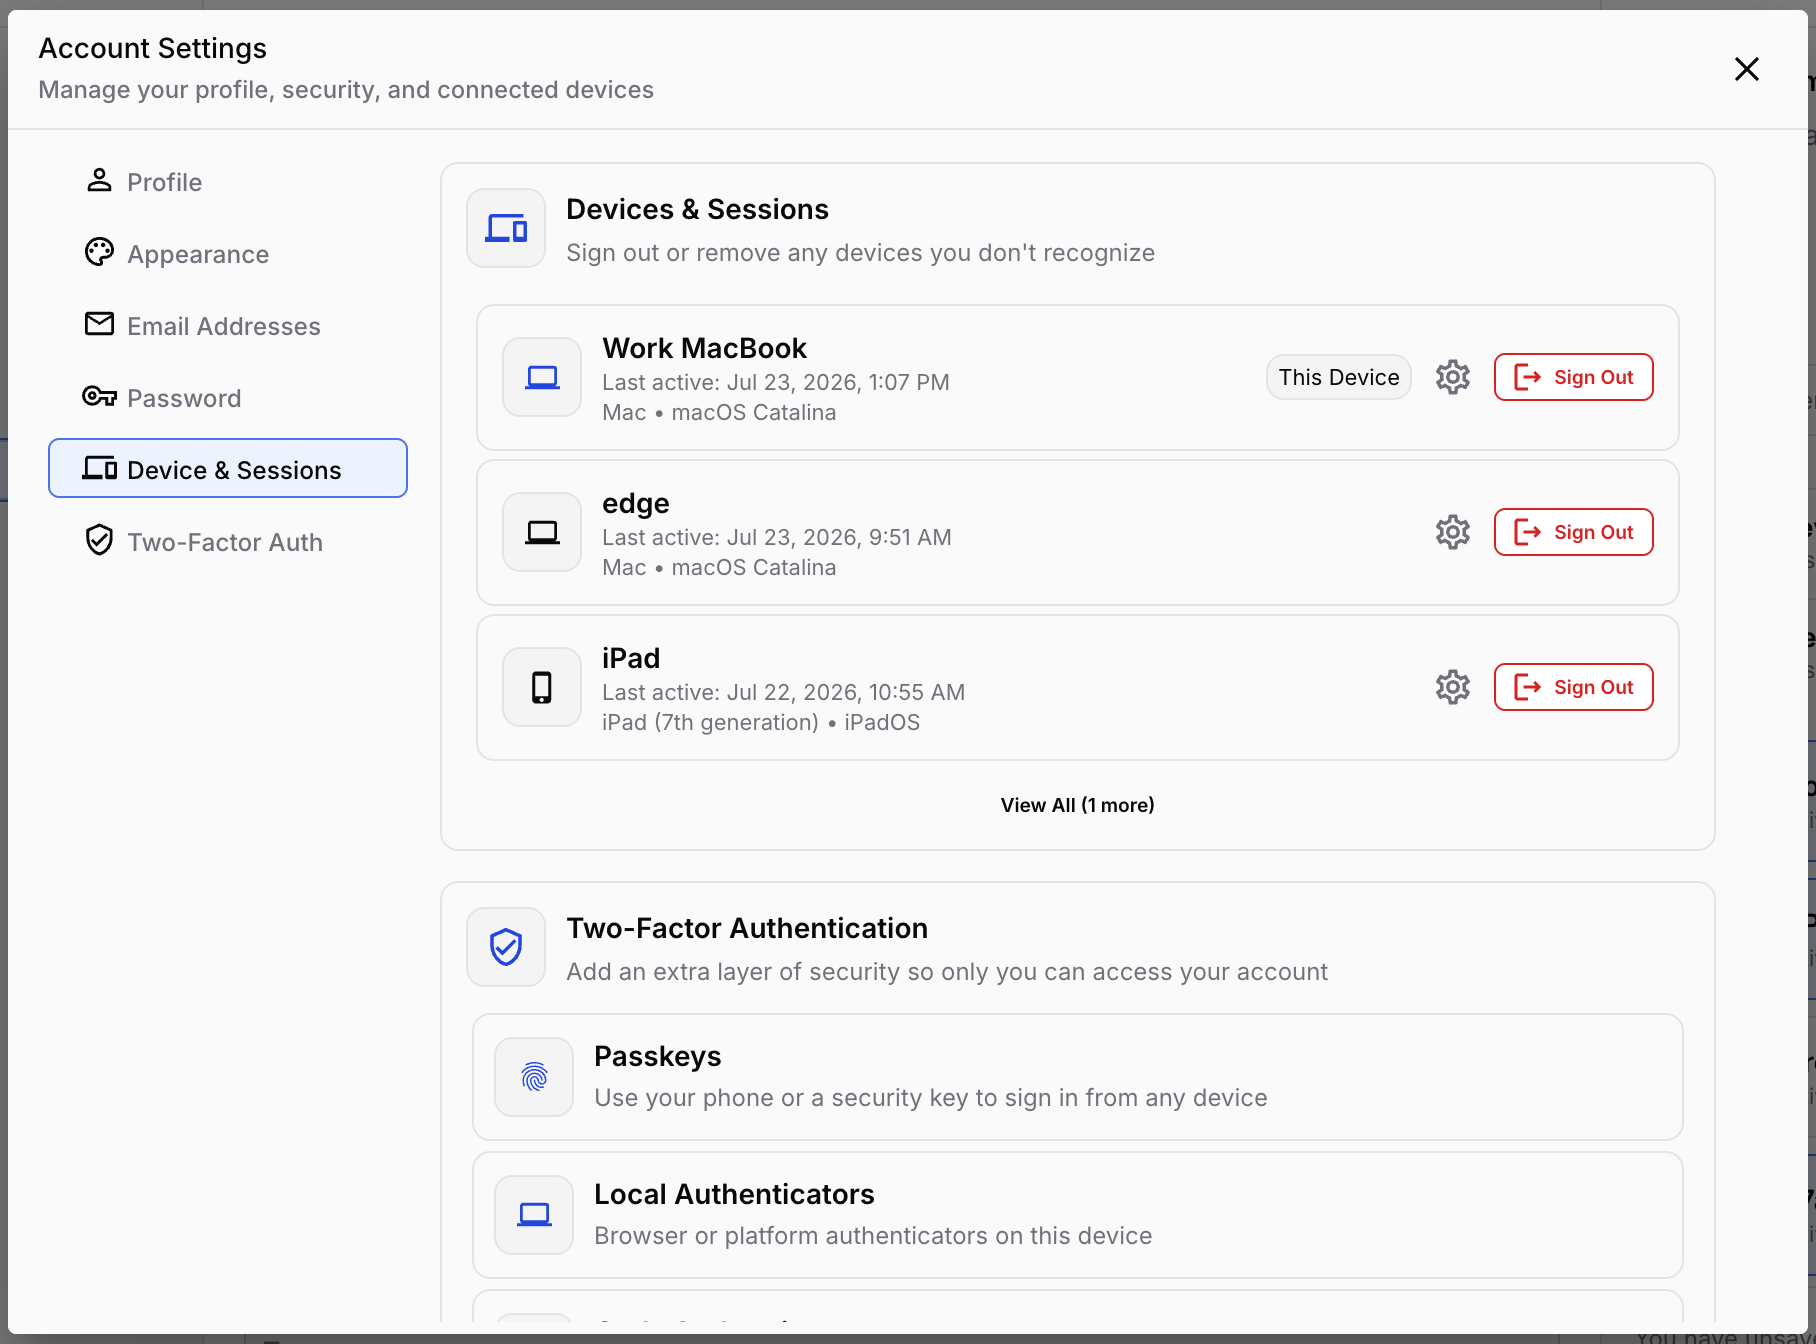Image resolution: width=1816 pixels, height=1344 pixels.
Task: Open the Appearance settings section
Action: tap(228, 254)
